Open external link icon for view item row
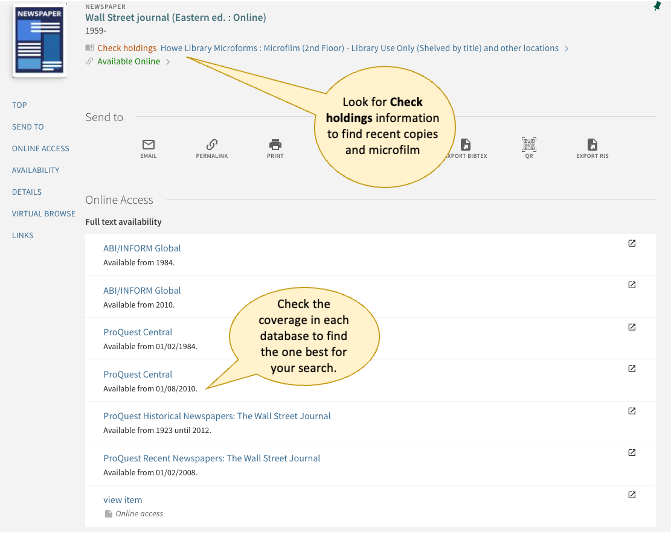This screenshot has height=533, width=671. [x=631, y=494]
